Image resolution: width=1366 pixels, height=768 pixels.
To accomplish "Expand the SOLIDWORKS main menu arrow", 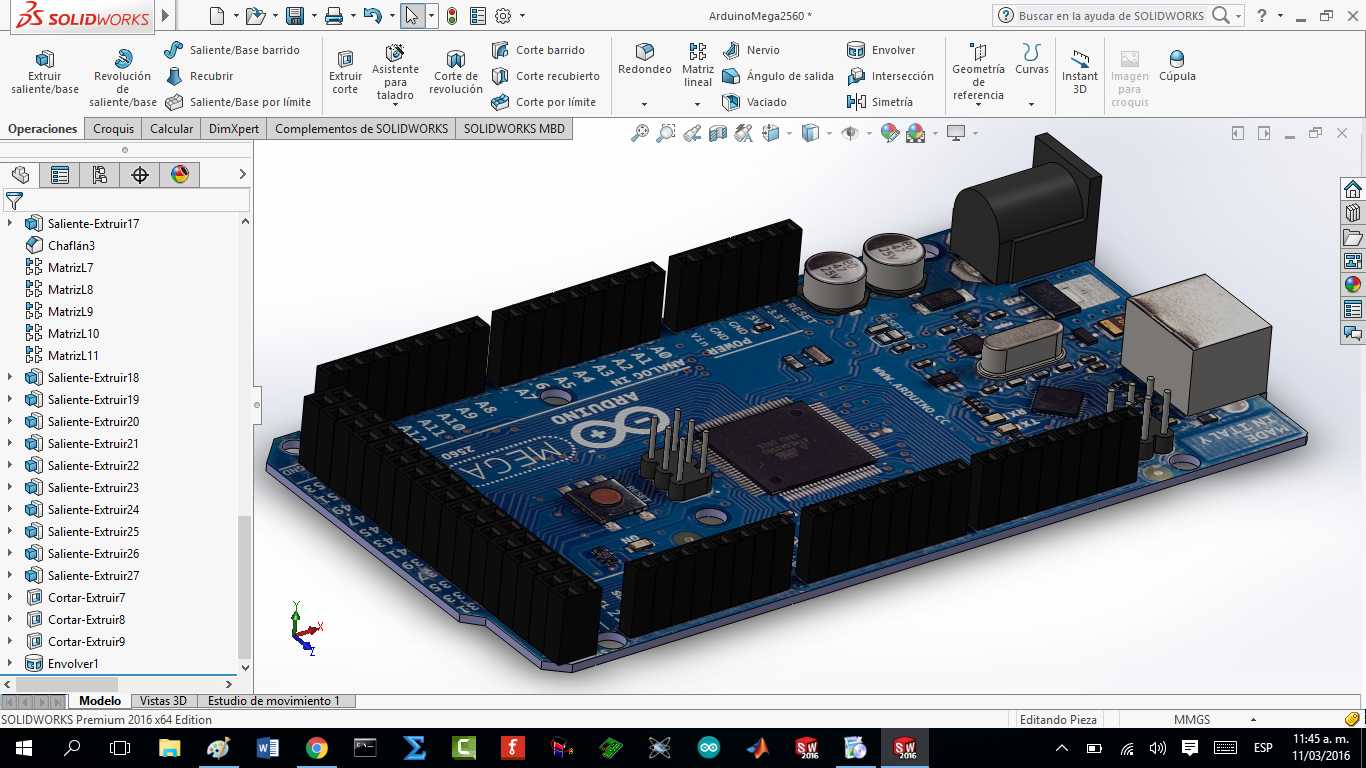I will tap(166, 16).
